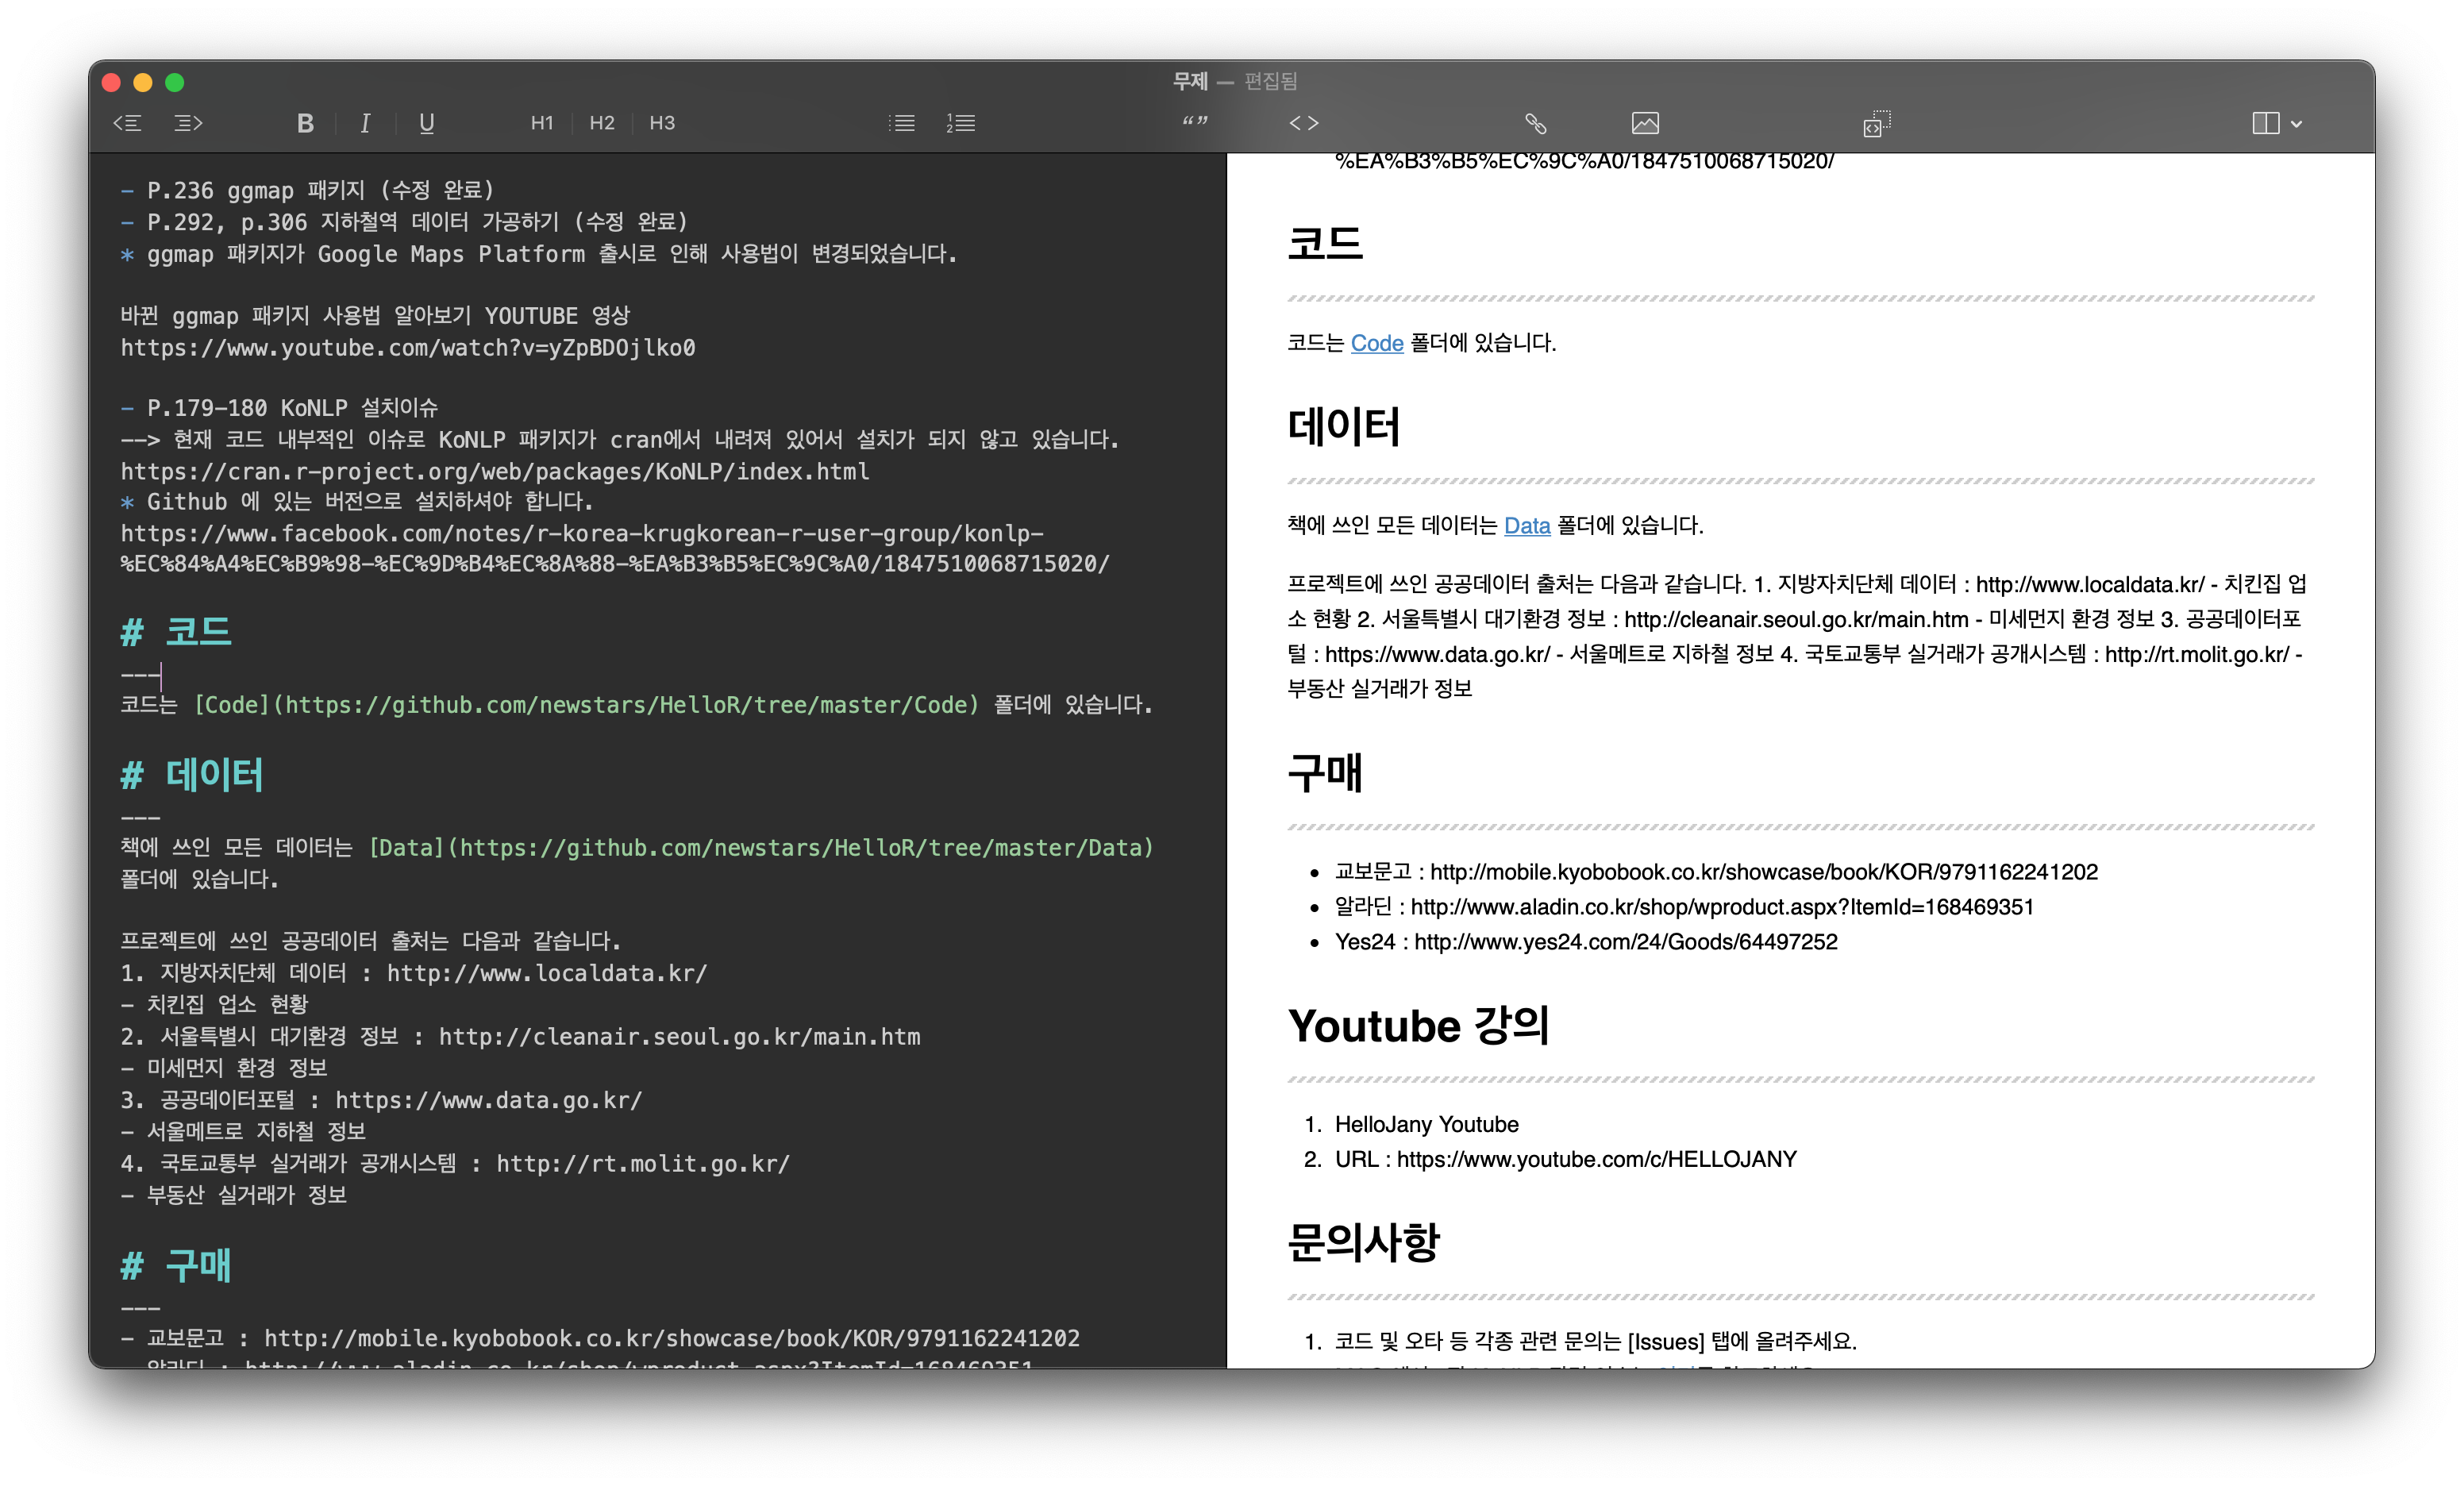The image size is (2464, 1486).
Task: Click the indent (shift right) toolbar icon
Action: (188, 123)
